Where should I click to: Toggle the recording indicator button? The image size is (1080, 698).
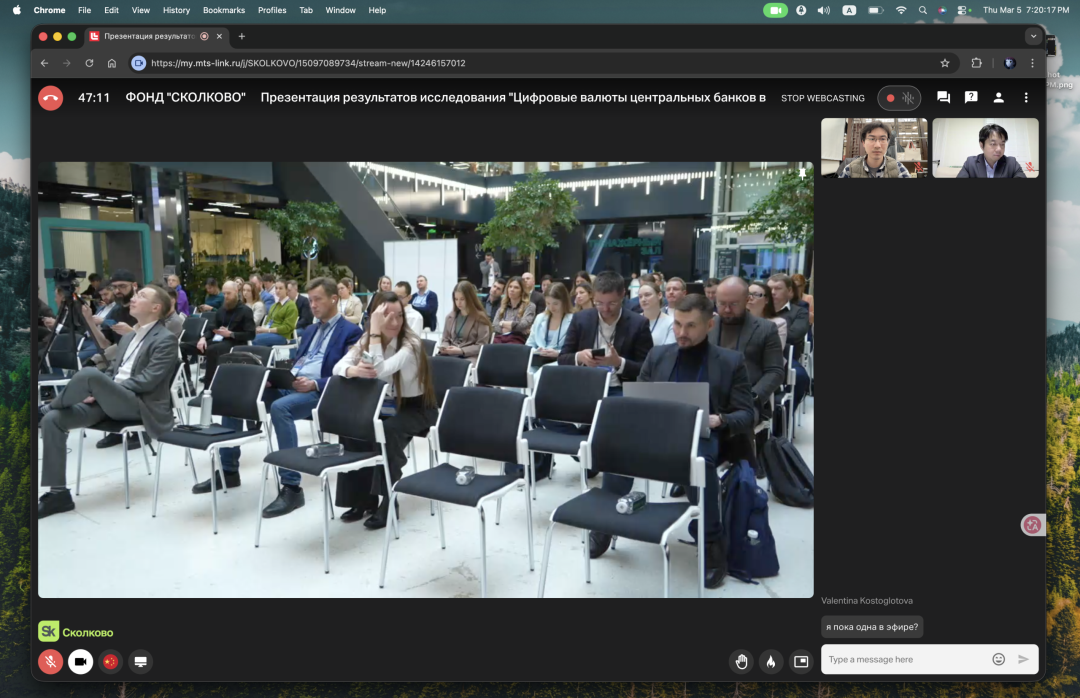click(x=899, y=98)
